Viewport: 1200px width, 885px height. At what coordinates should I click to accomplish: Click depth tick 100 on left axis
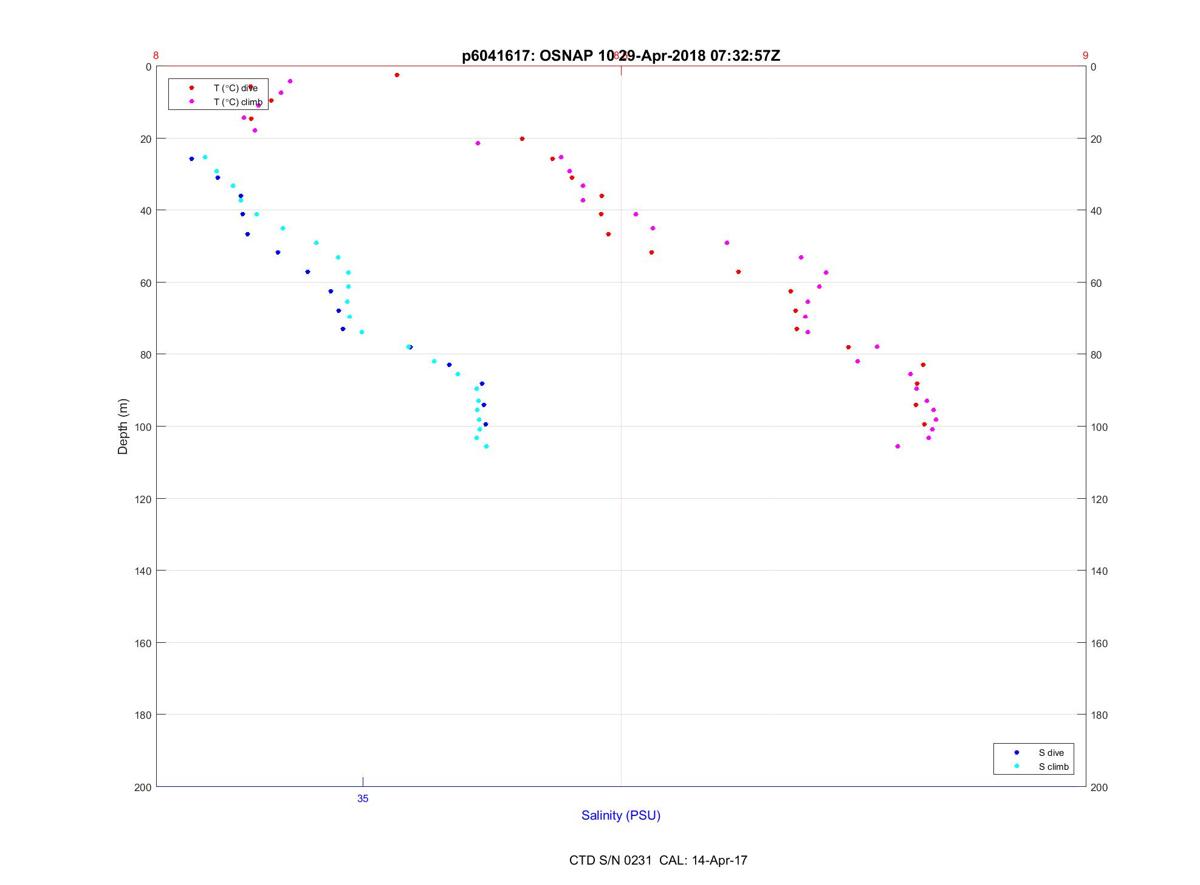(x=142, y=427)
